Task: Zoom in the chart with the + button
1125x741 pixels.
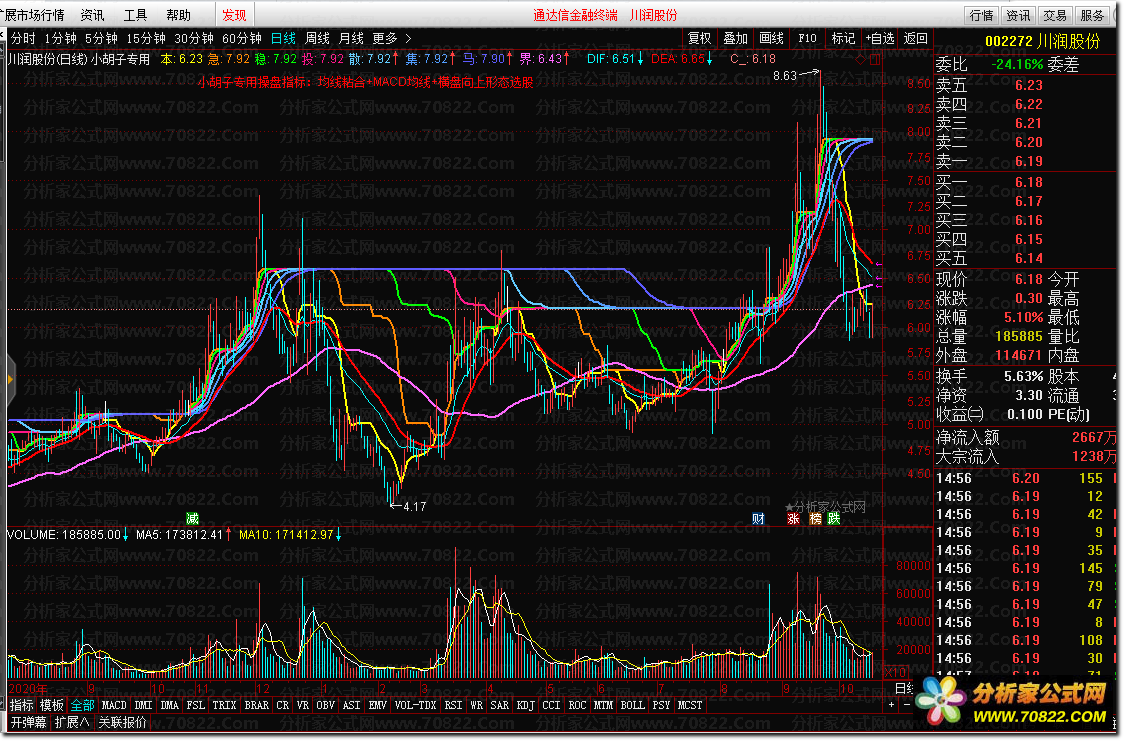Action: coord(892,706)
